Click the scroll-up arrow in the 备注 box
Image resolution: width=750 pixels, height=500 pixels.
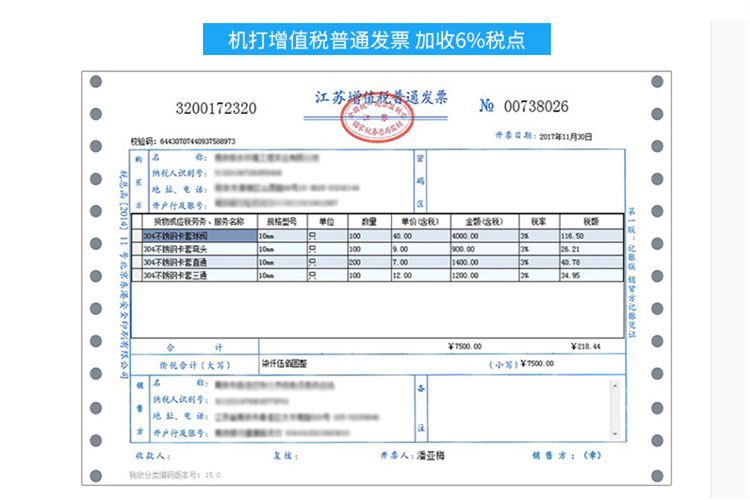click(615, 386)
